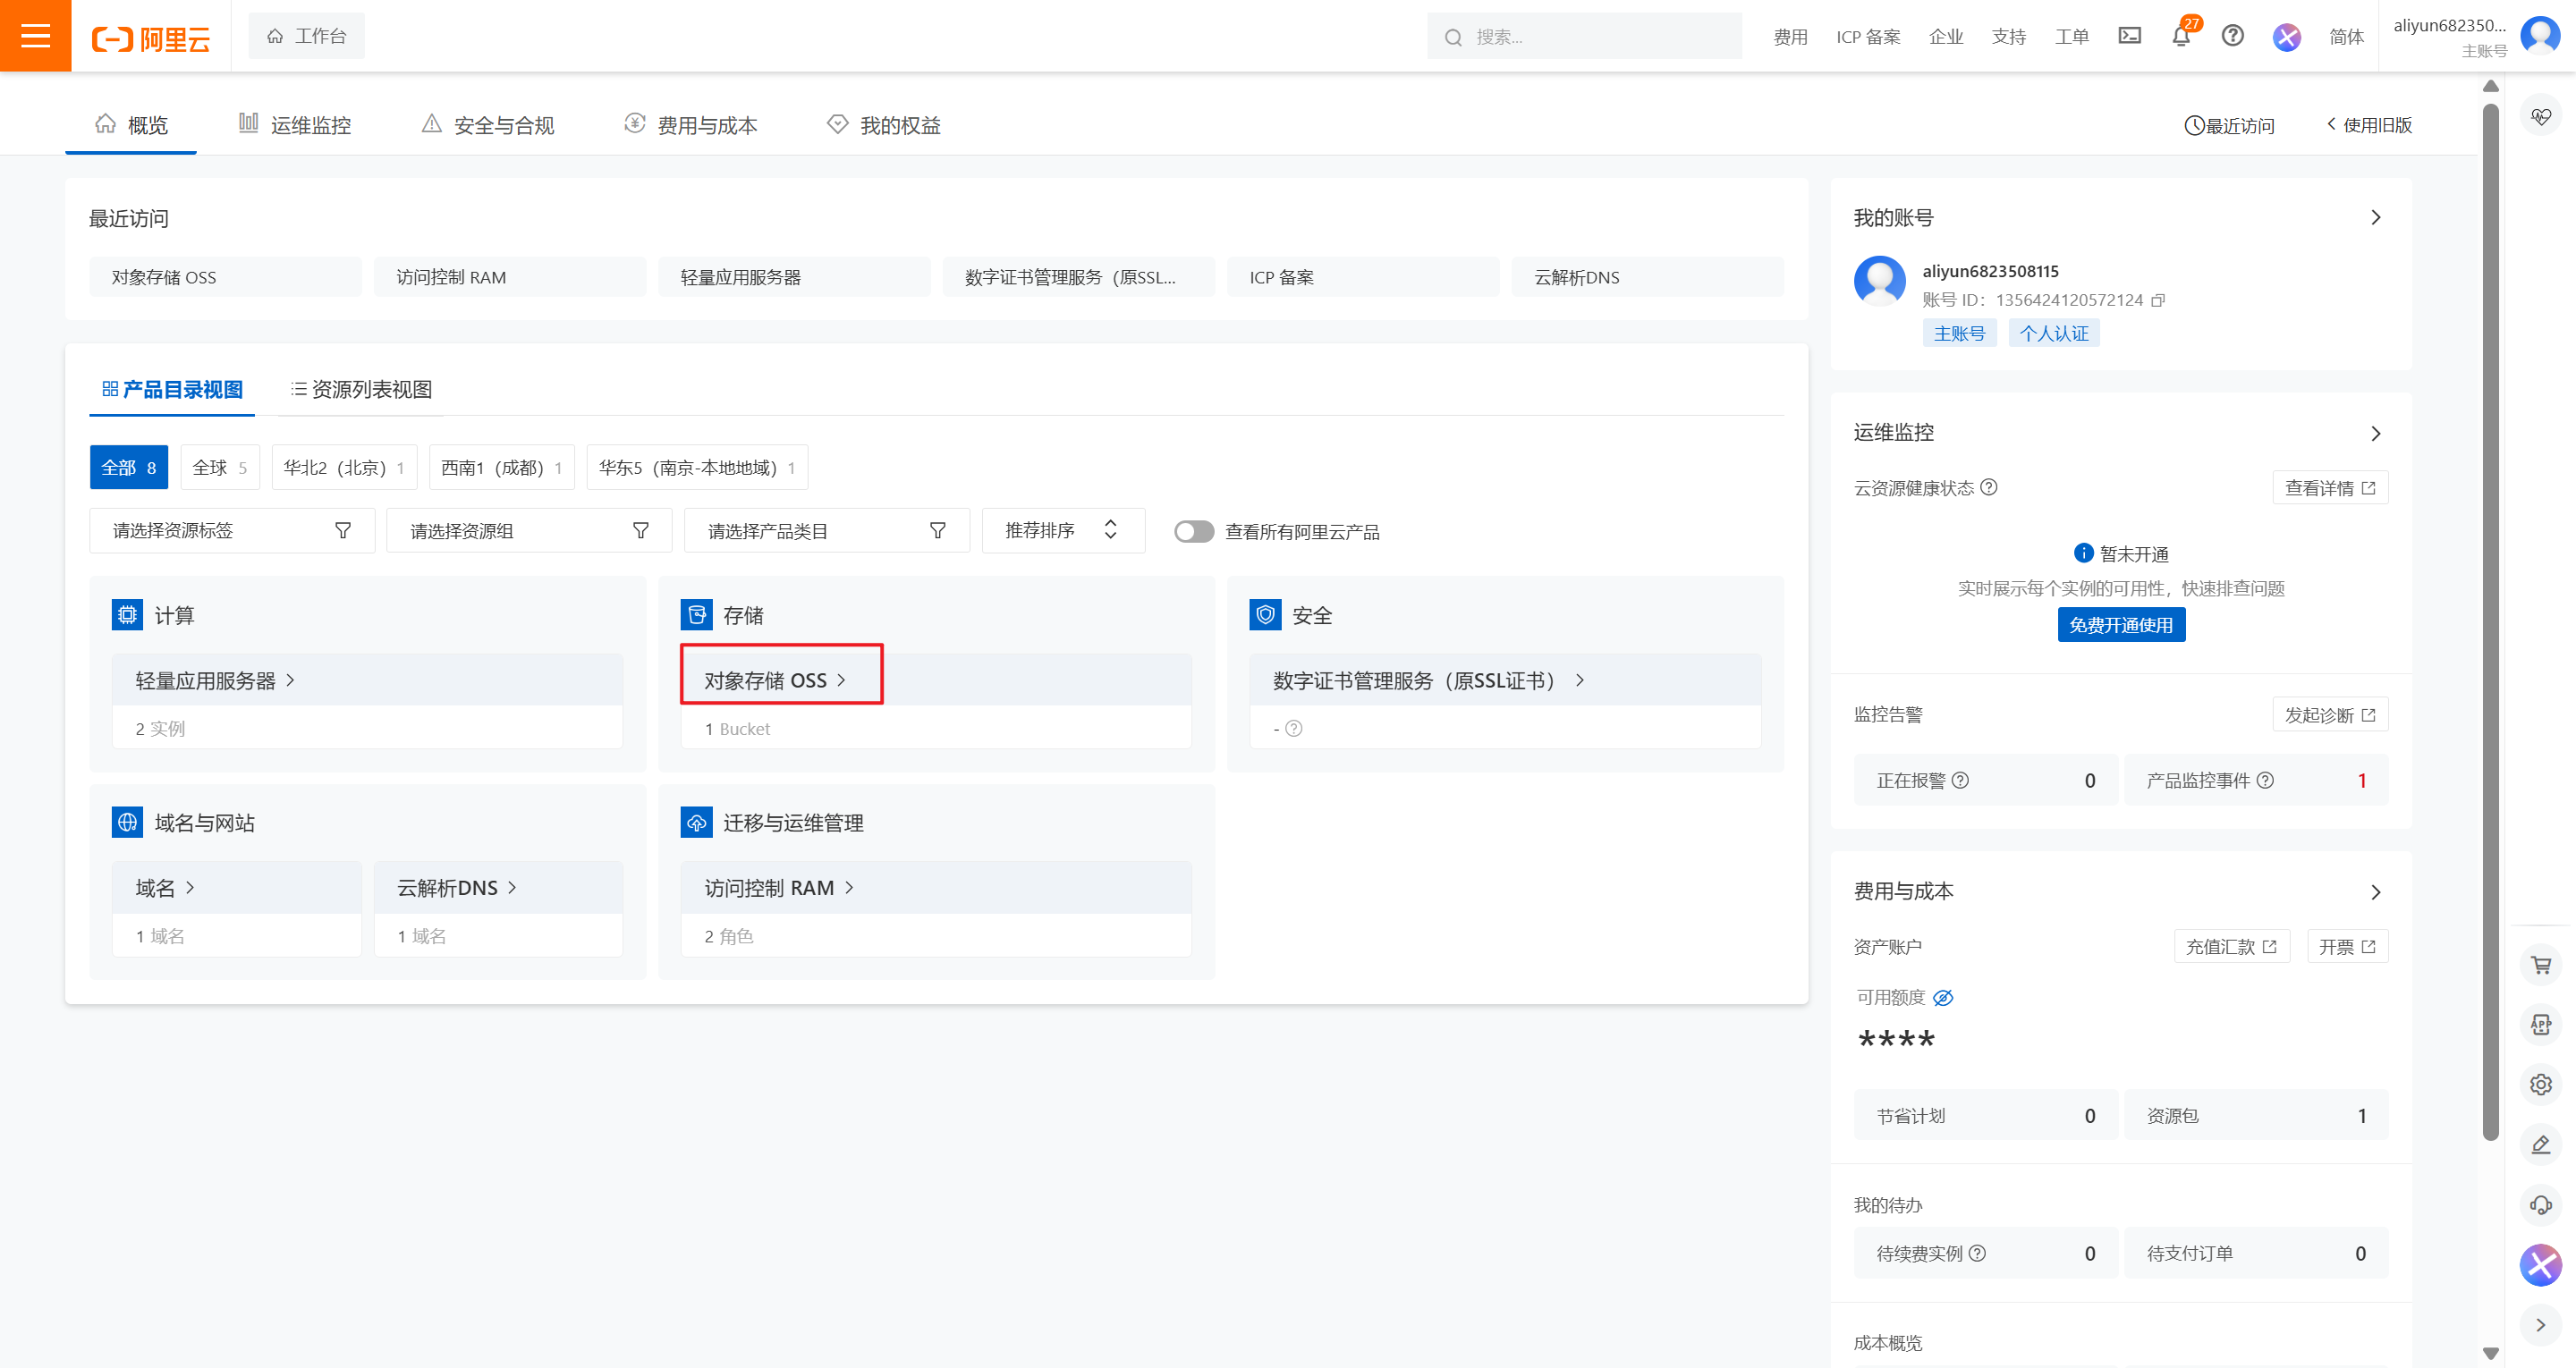
Task: Expand the 费用与成本 panel arrow
Action: [x=2375, y=892]
